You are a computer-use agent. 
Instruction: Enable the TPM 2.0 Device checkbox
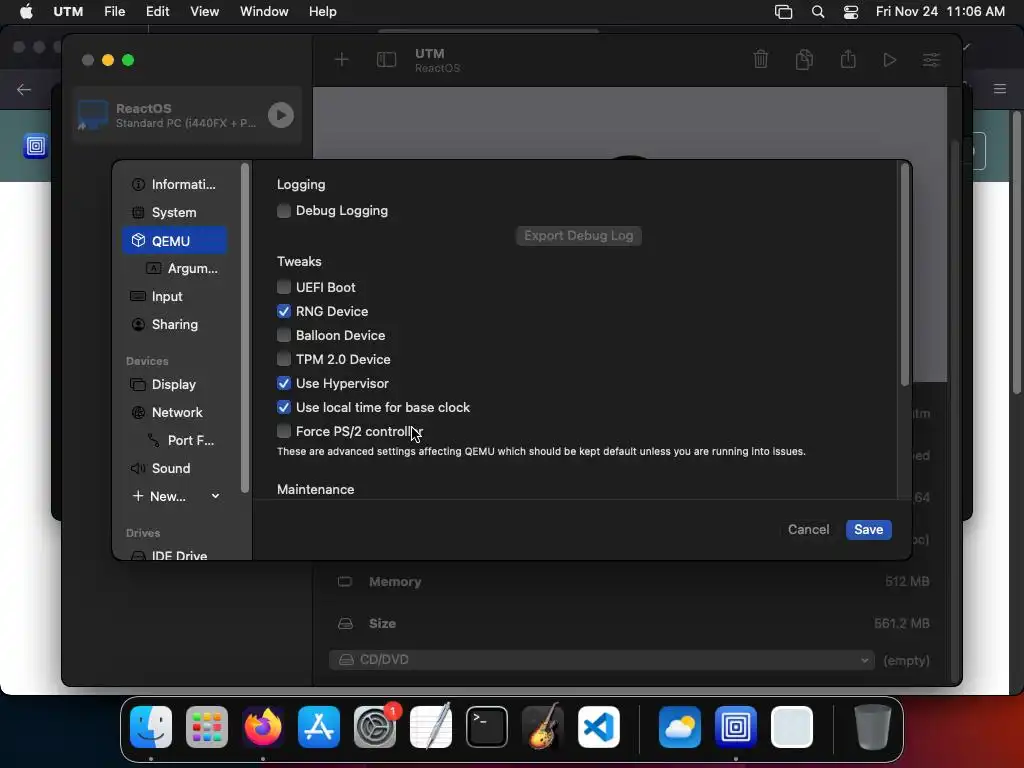pos(283,359)
